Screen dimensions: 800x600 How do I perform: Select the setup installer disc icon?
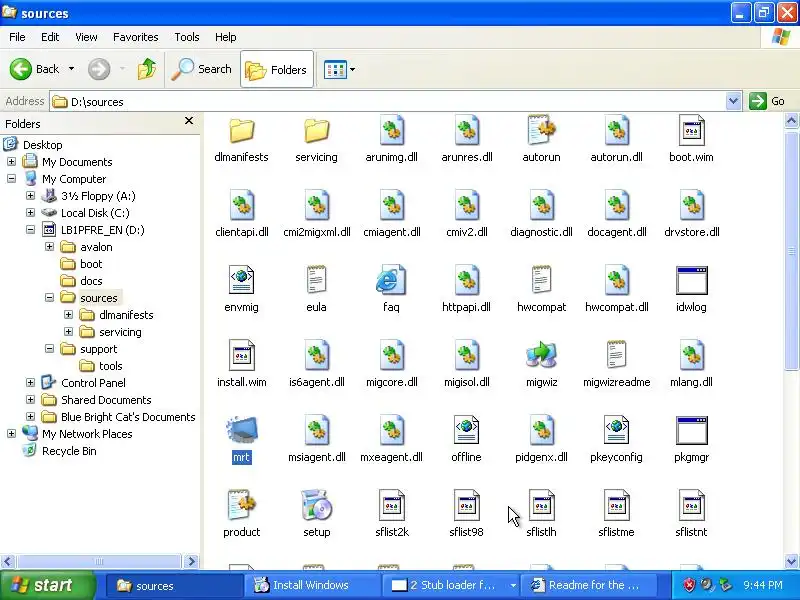tap(316, 505)
